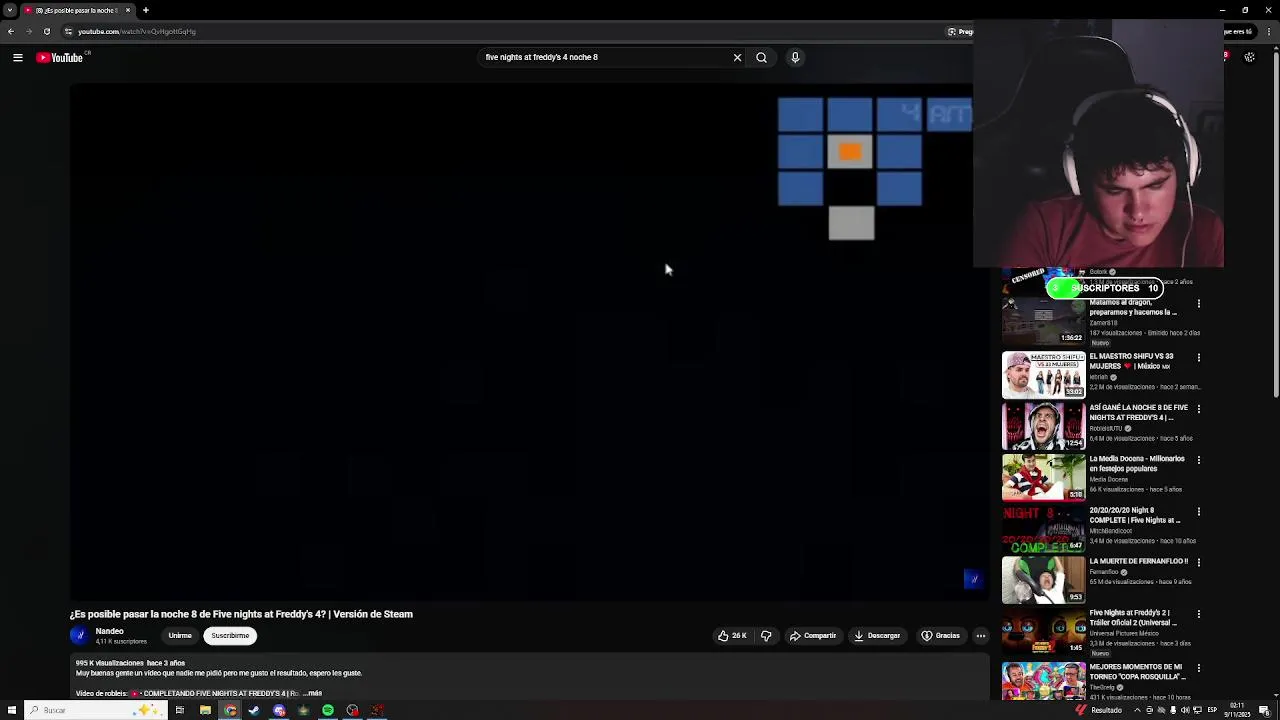Open Nandeo channel avatar
The height and width of the screenshot is (720, 1280).
point(79,636)
